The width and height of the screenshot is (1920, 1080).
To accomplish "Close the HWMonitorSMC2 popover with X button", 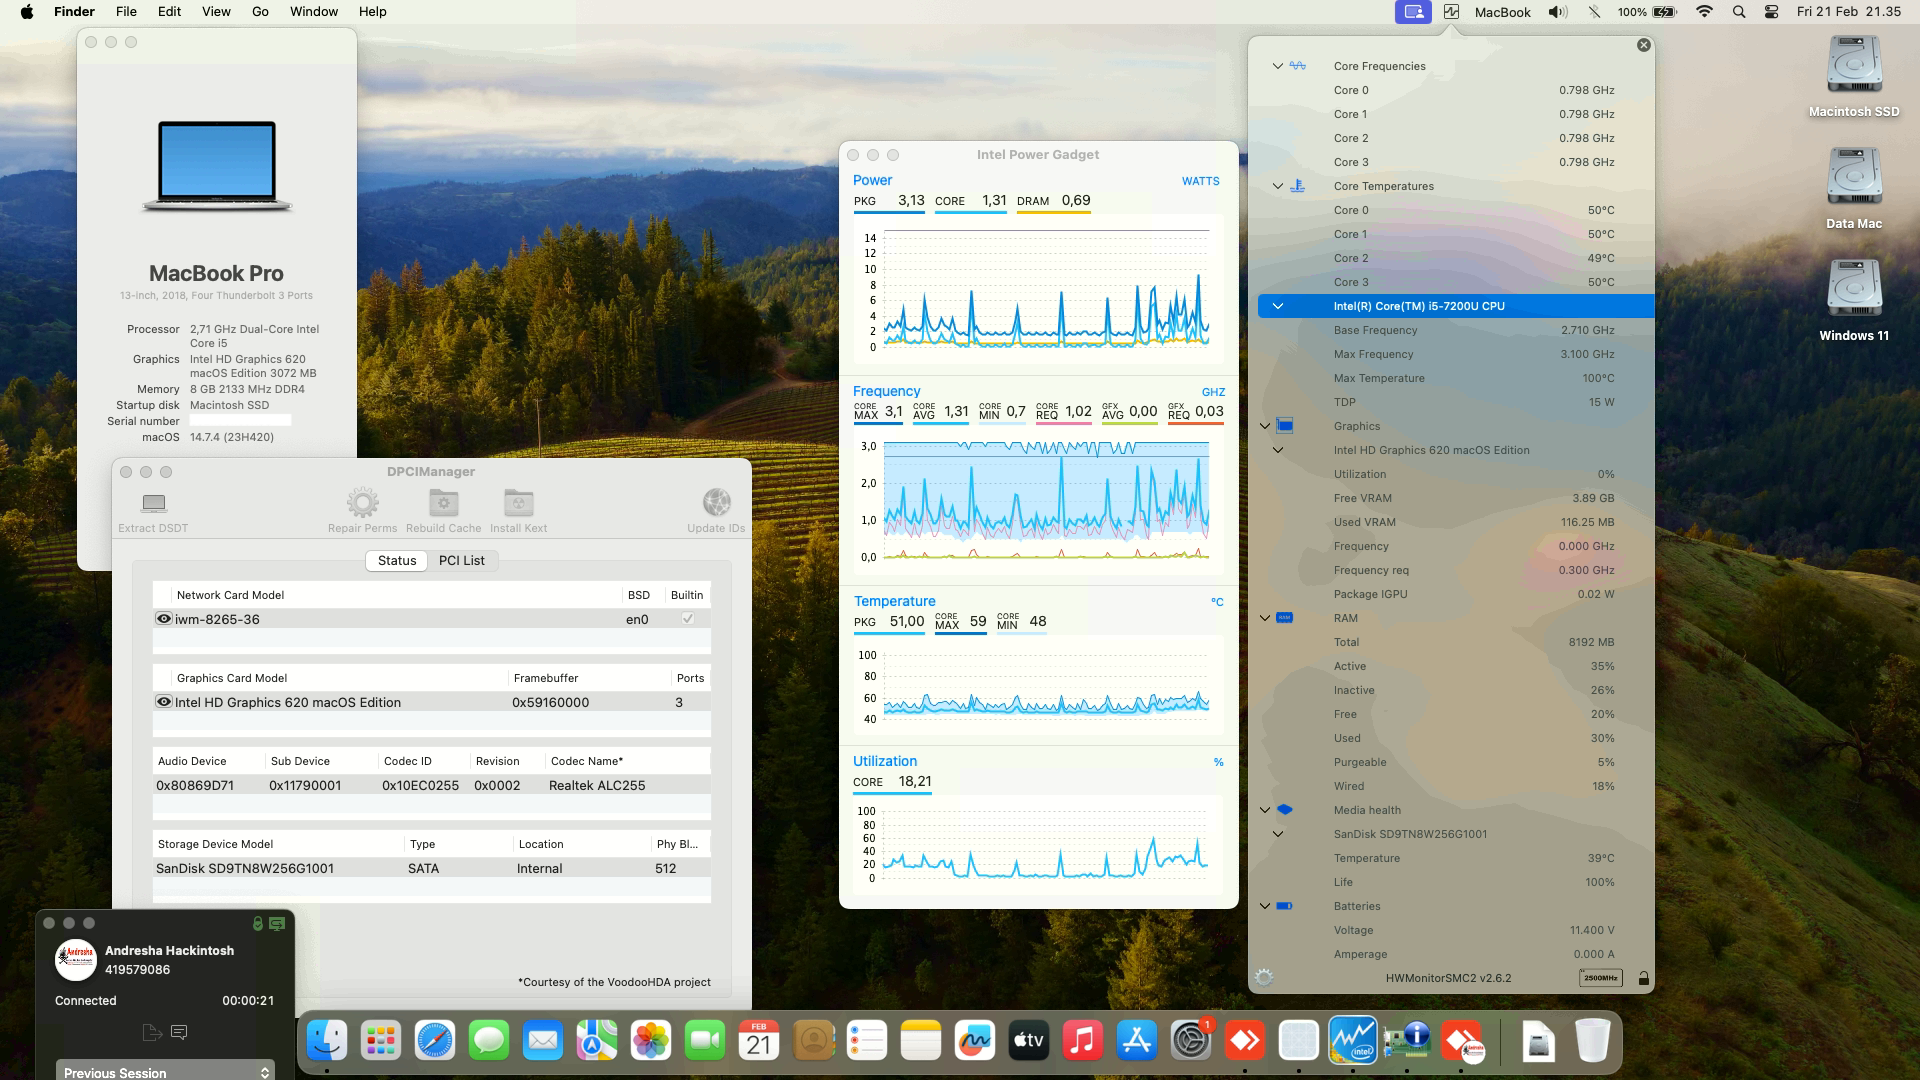I will point(1643,45).
